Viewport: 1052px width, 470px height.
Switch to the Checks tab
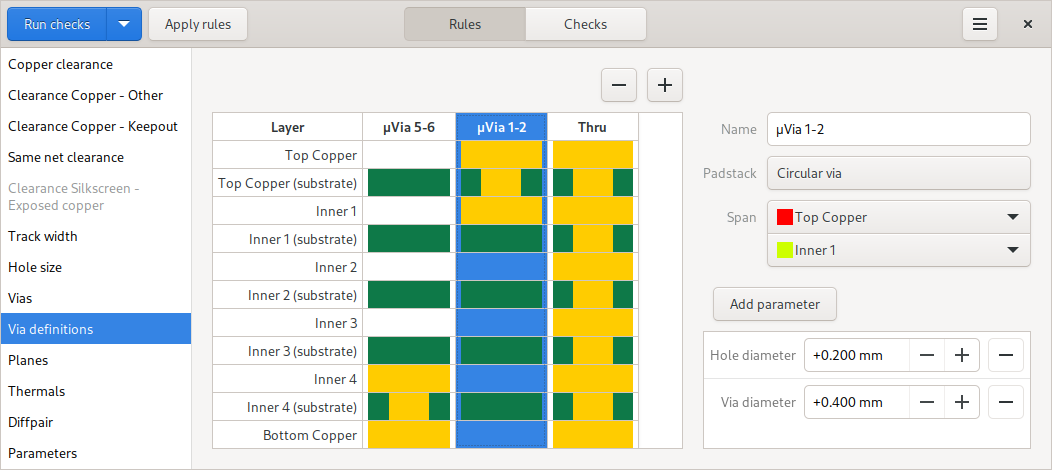point(585,24)
